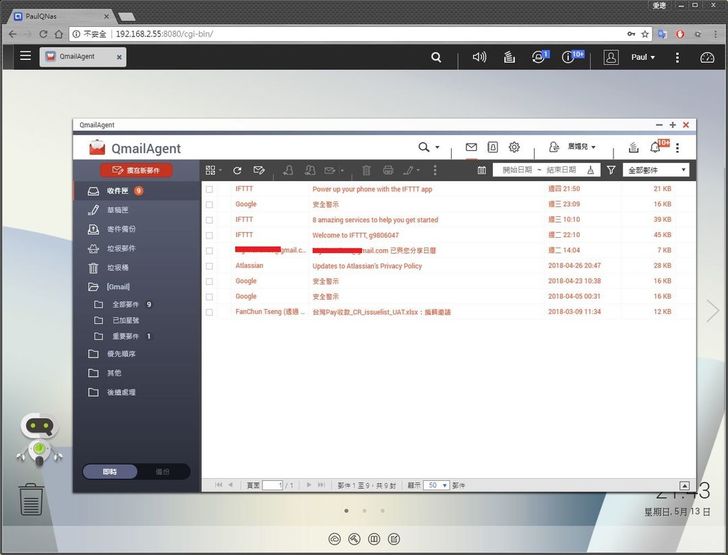Expand the view layout grid dropdown arrow

coord(221,170)
